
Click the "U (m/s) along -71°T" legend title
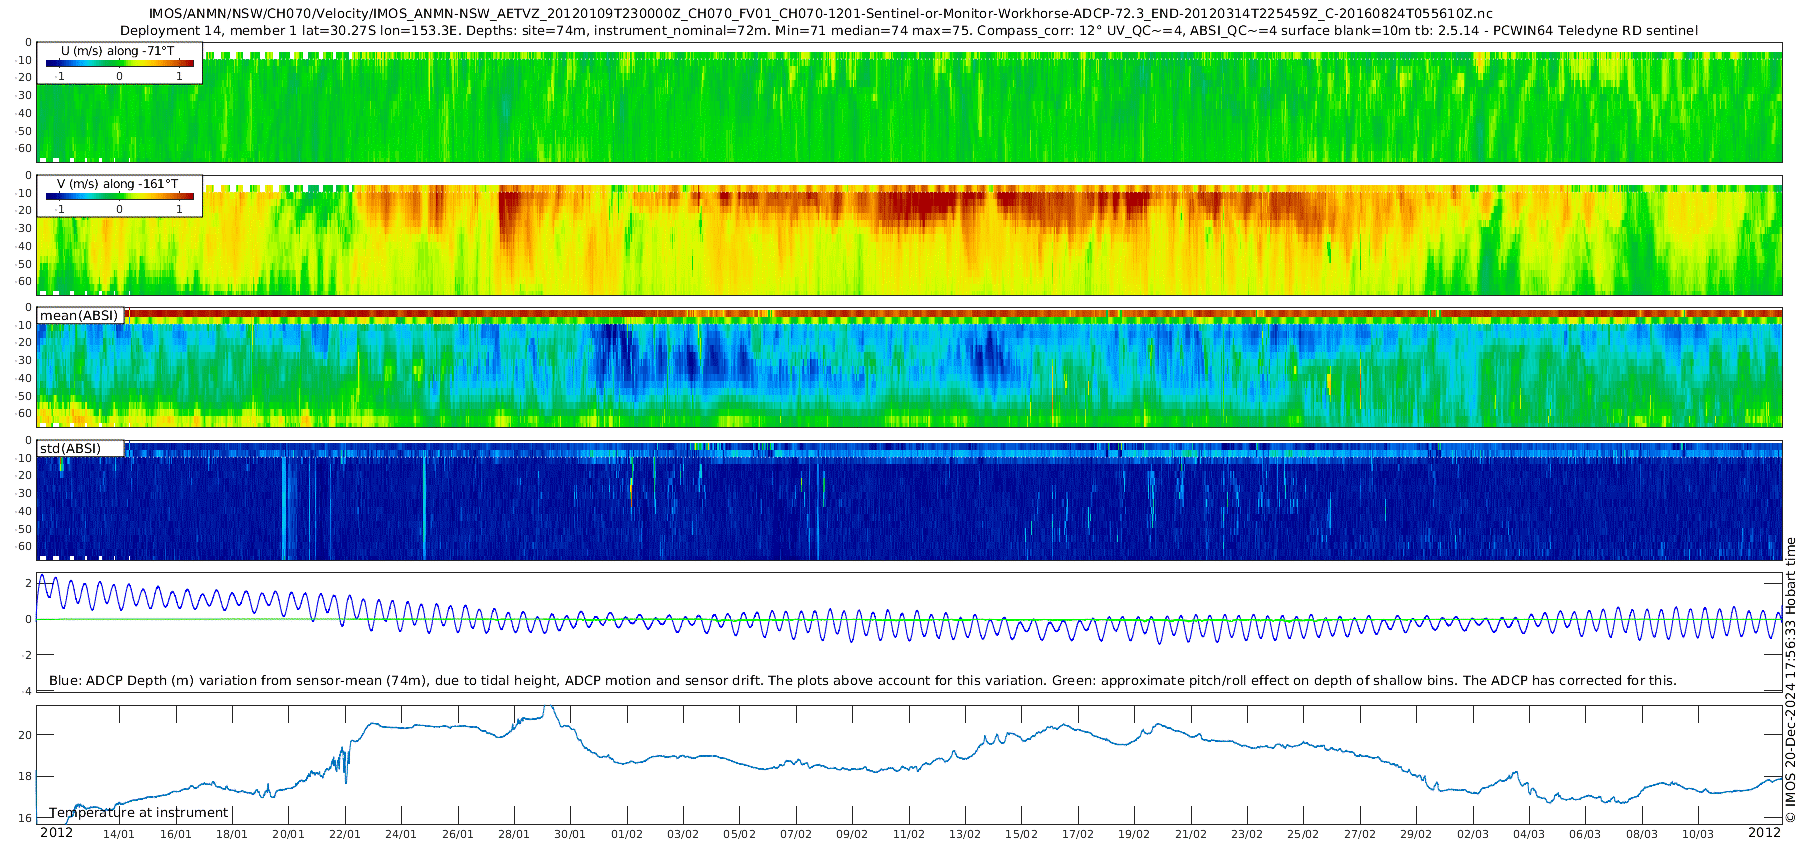pos(117,50)
